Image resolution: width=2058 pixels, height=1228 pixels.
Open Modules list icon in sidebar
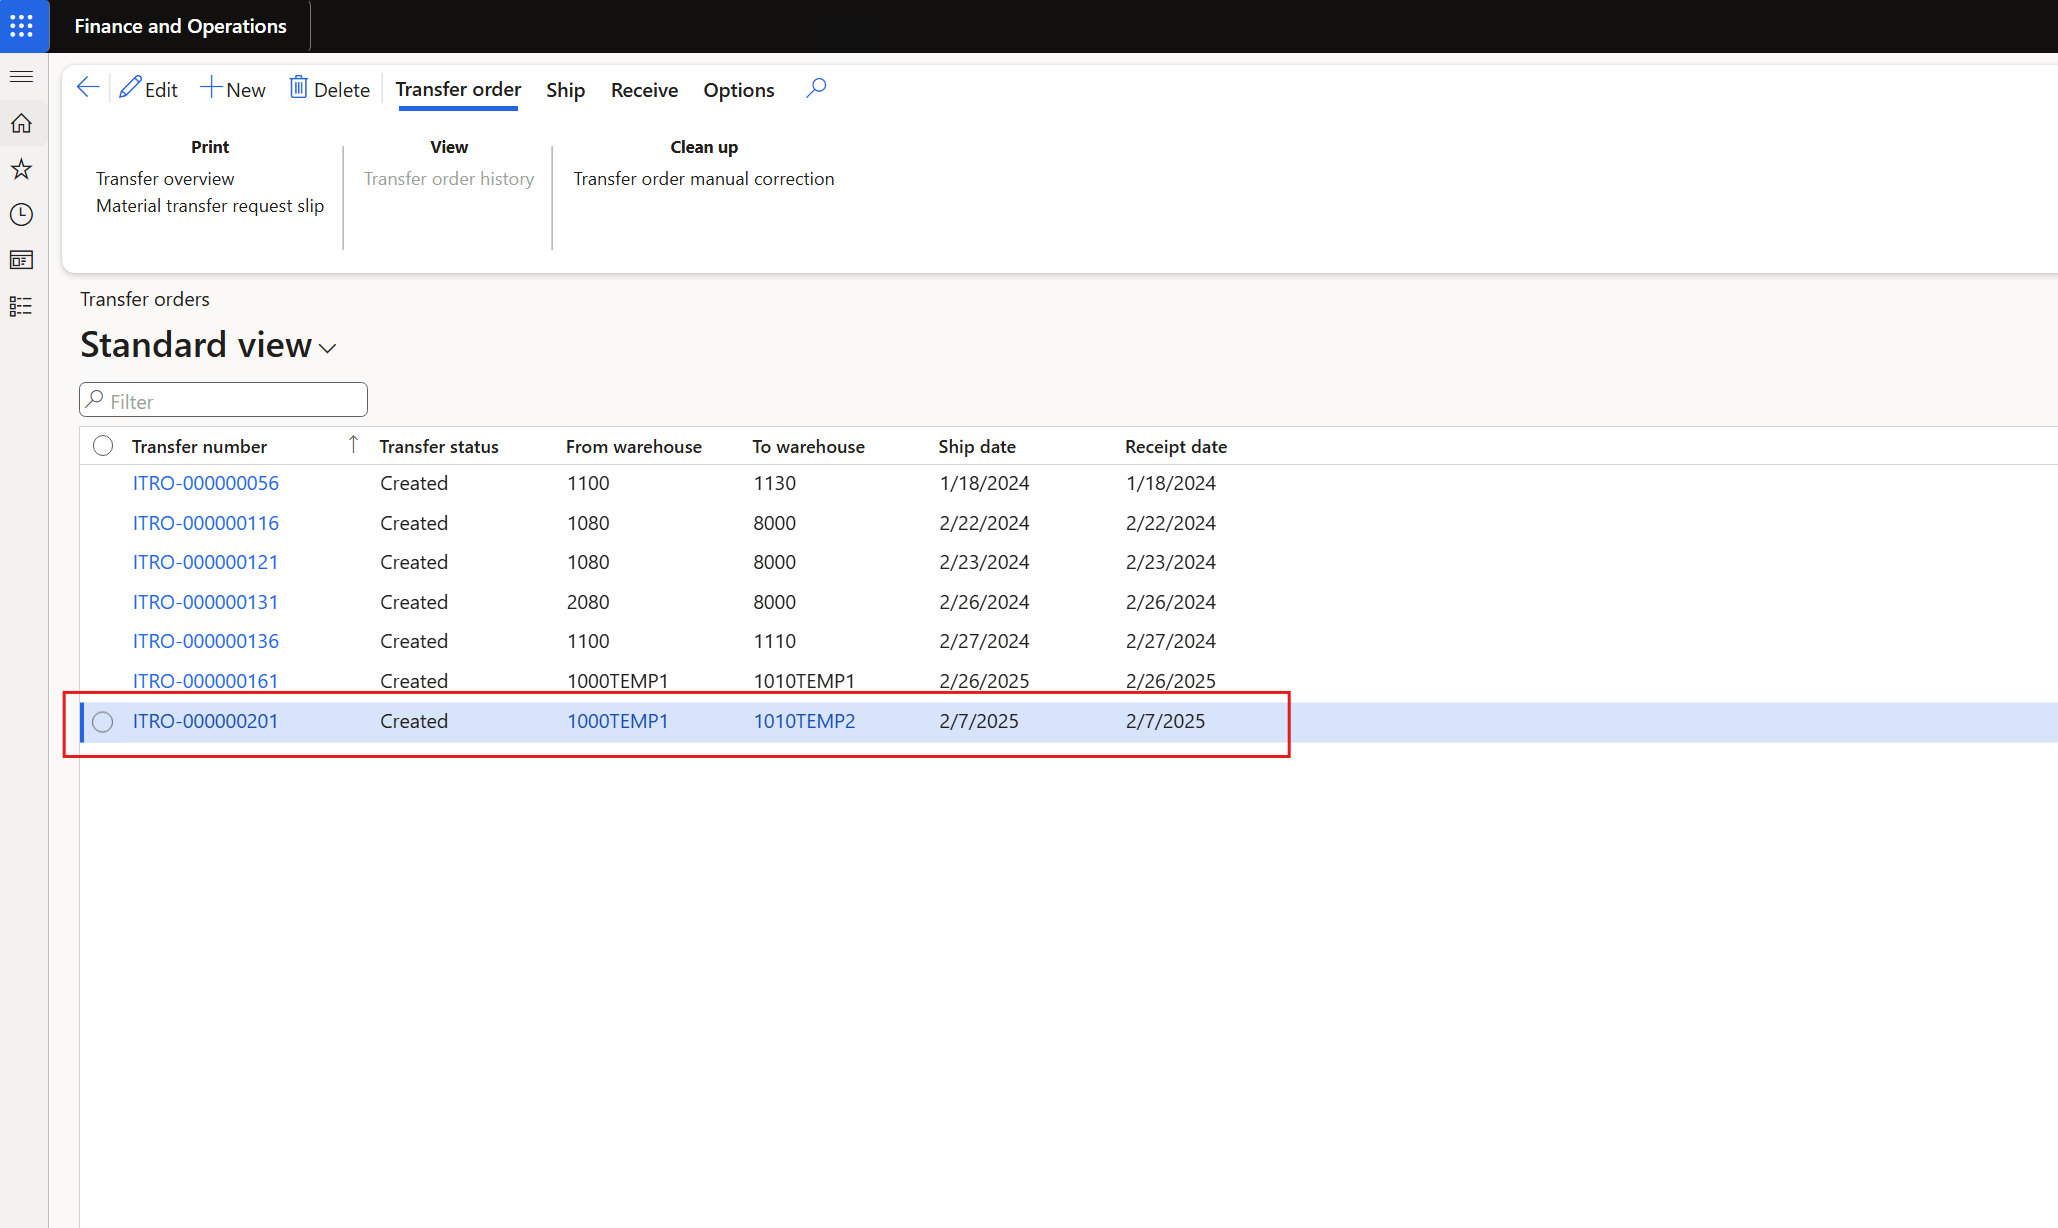(x=21, y=306)
